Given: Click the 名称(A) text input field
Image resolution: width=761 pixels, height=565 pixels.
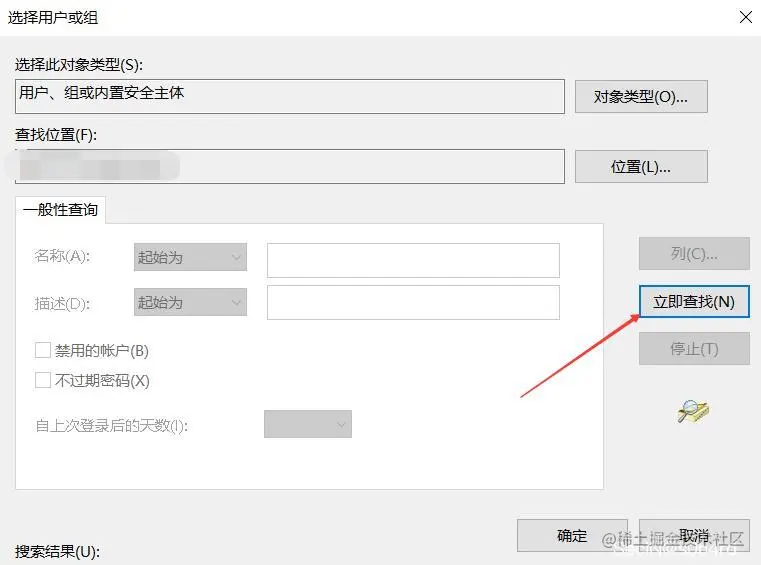Looking at the screenshot, I should [x=413, y=260].
